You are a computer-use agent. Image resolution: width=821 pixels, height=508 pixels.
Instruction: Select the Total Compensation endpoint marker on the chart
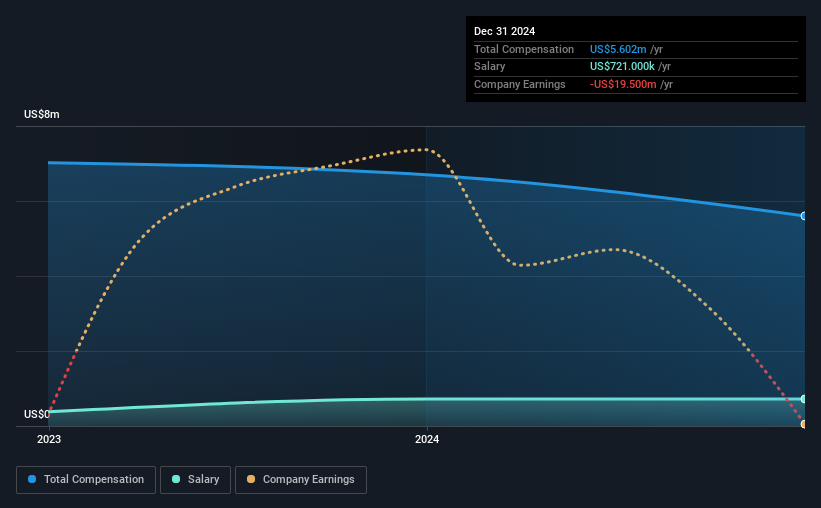[804, 216]
